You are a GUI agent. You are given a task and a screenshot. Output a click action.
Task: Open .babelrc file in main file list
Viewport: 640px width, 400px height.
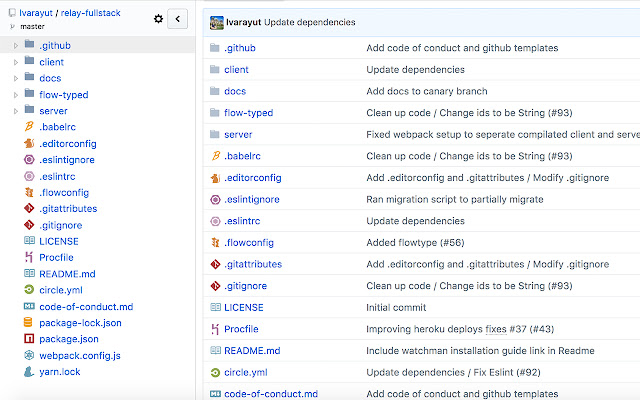[x=242, y=156]
